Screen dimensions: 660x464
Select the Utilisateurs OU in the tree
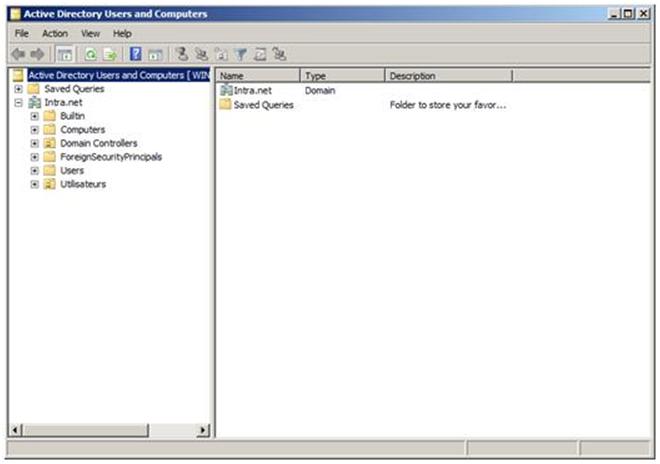tap(83, 184)
